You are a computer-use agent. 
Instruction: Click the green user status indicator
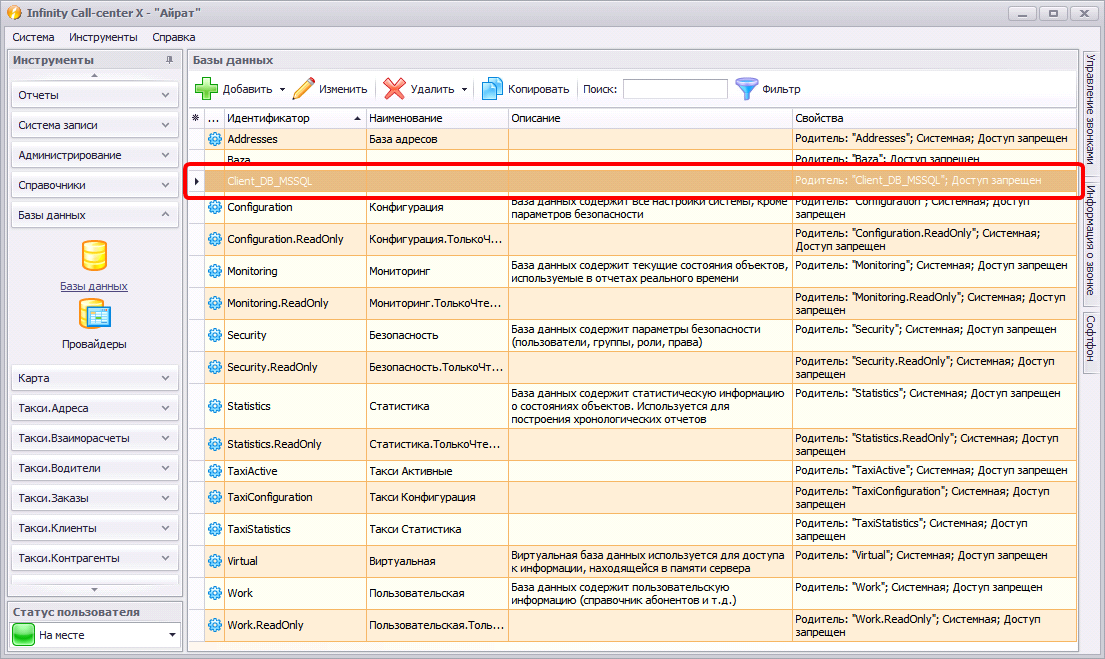[x=23, y=634]
